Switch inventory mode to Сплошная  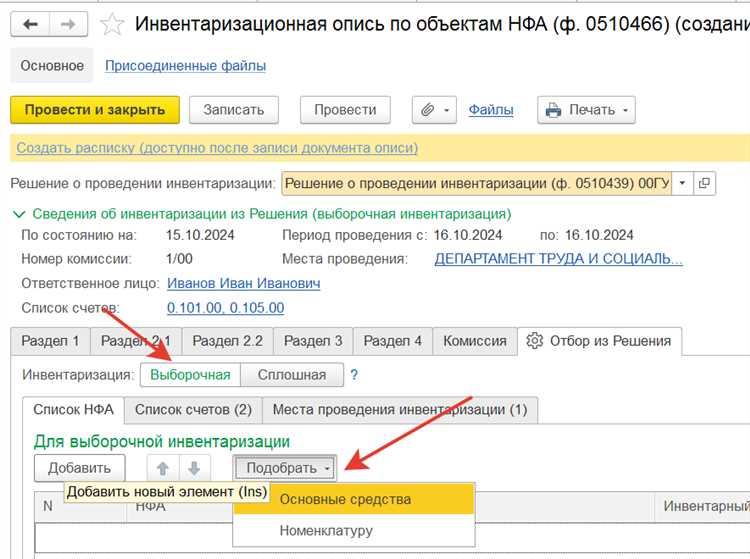(x=292, y=375)
